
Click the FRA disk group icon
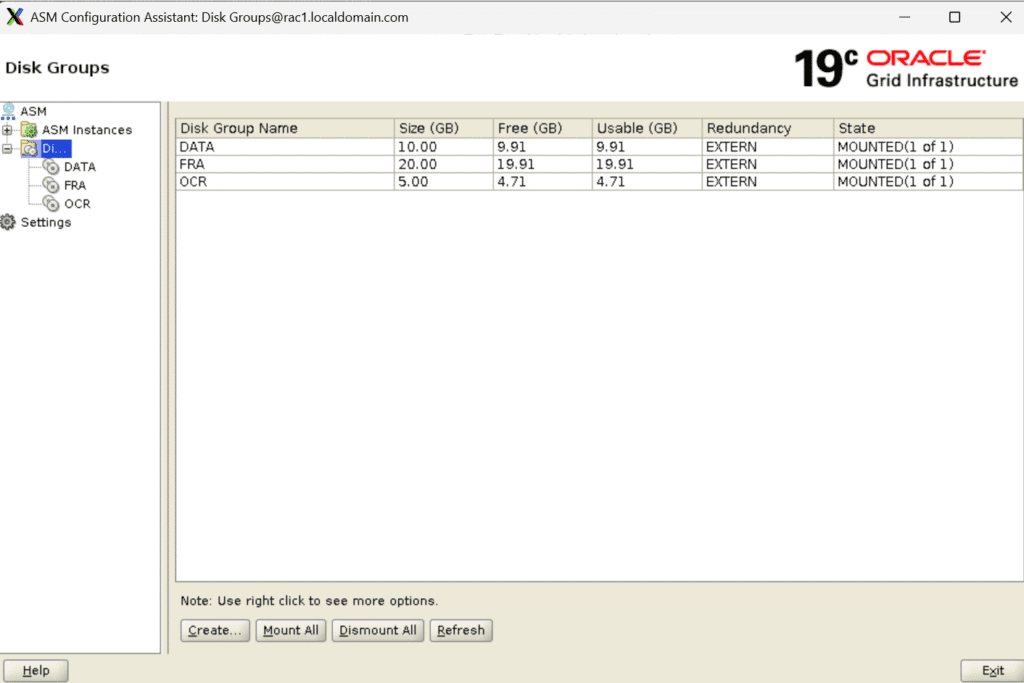click(x=51, y=185)
